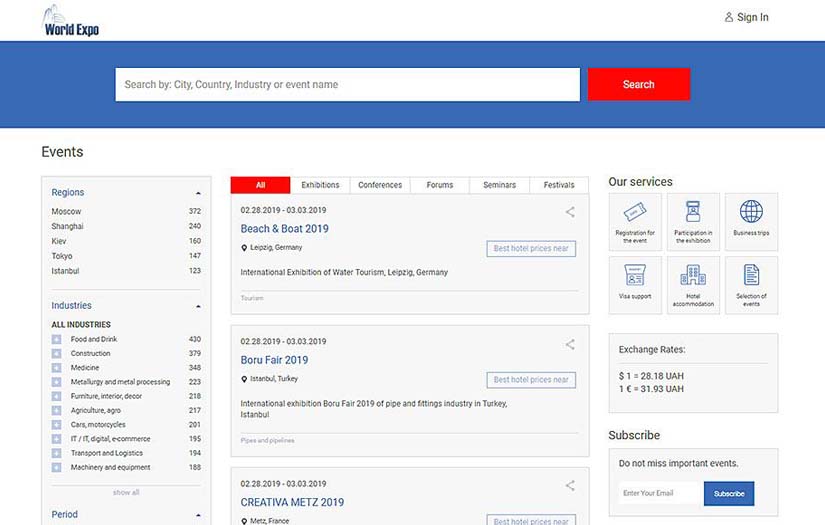
Task: Best hotel prices near for Boru Fair
Action: tap(531, 380)
